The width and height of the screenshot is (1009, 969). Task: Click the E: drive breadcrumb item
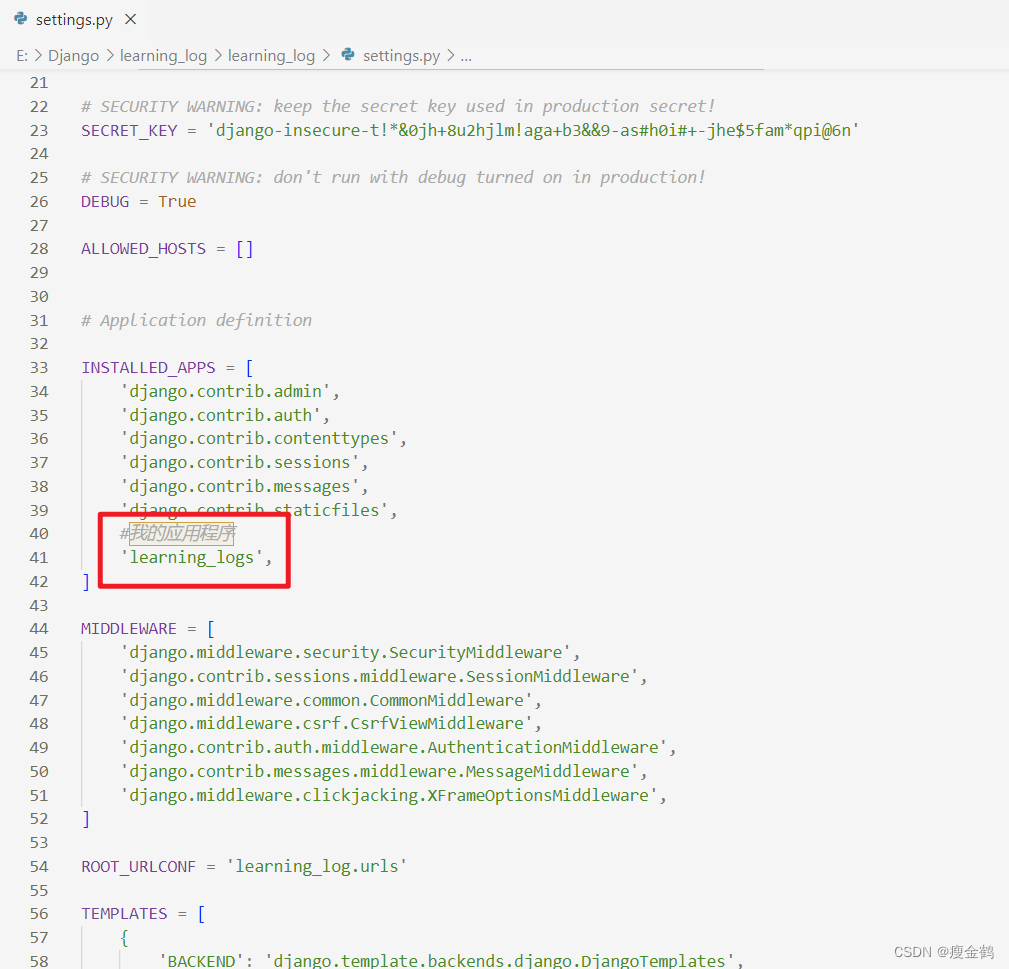(21, 55)
